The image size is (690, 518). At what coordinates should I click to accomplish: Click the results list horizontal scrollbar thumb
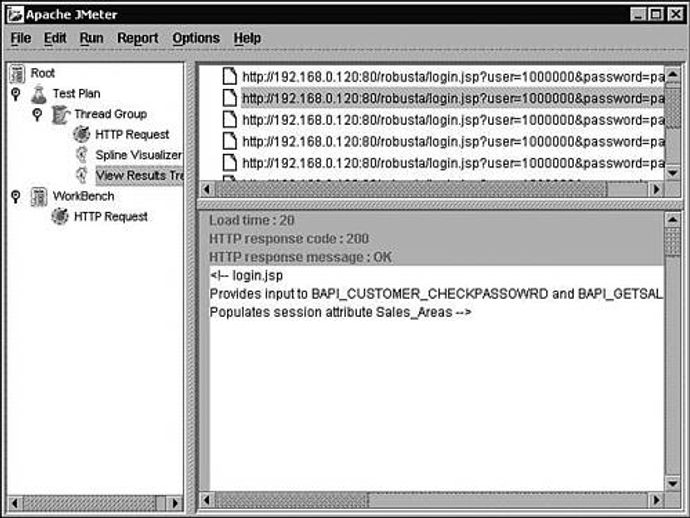pyautogui.click(x=411, y=189)
